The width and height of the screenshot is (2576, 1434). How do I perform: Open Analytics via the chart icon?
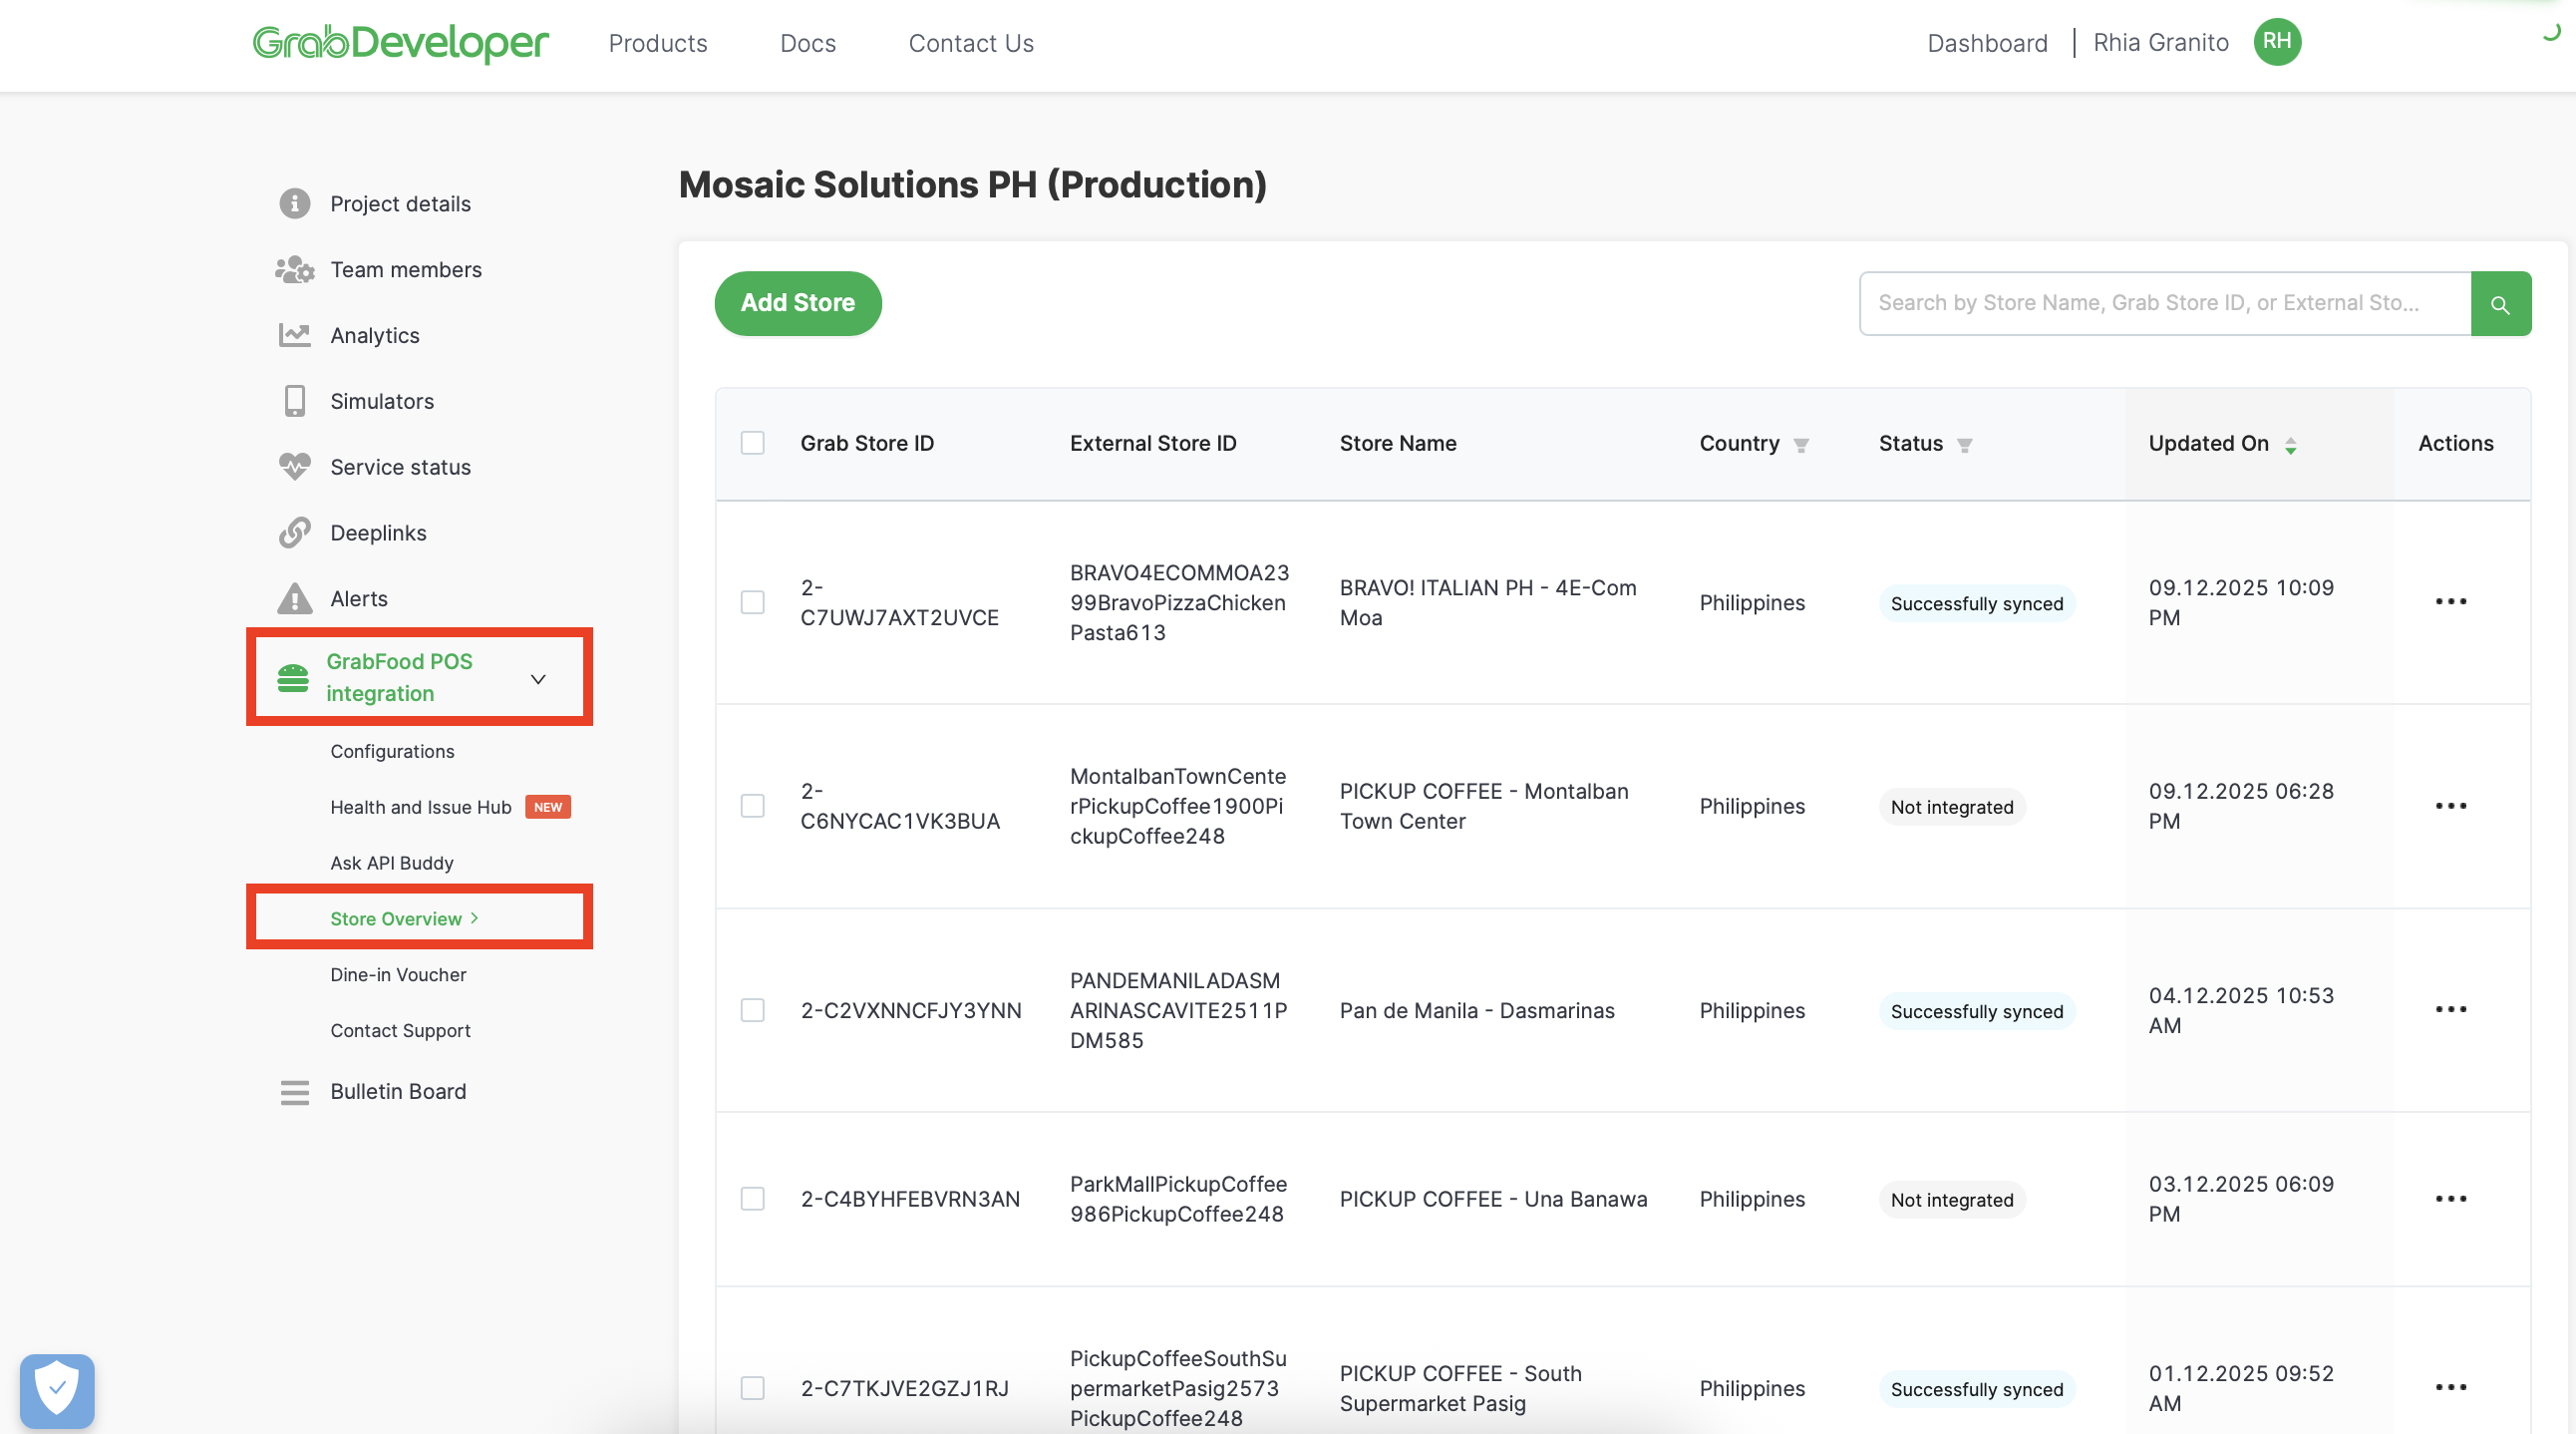(x=294, y=335)
